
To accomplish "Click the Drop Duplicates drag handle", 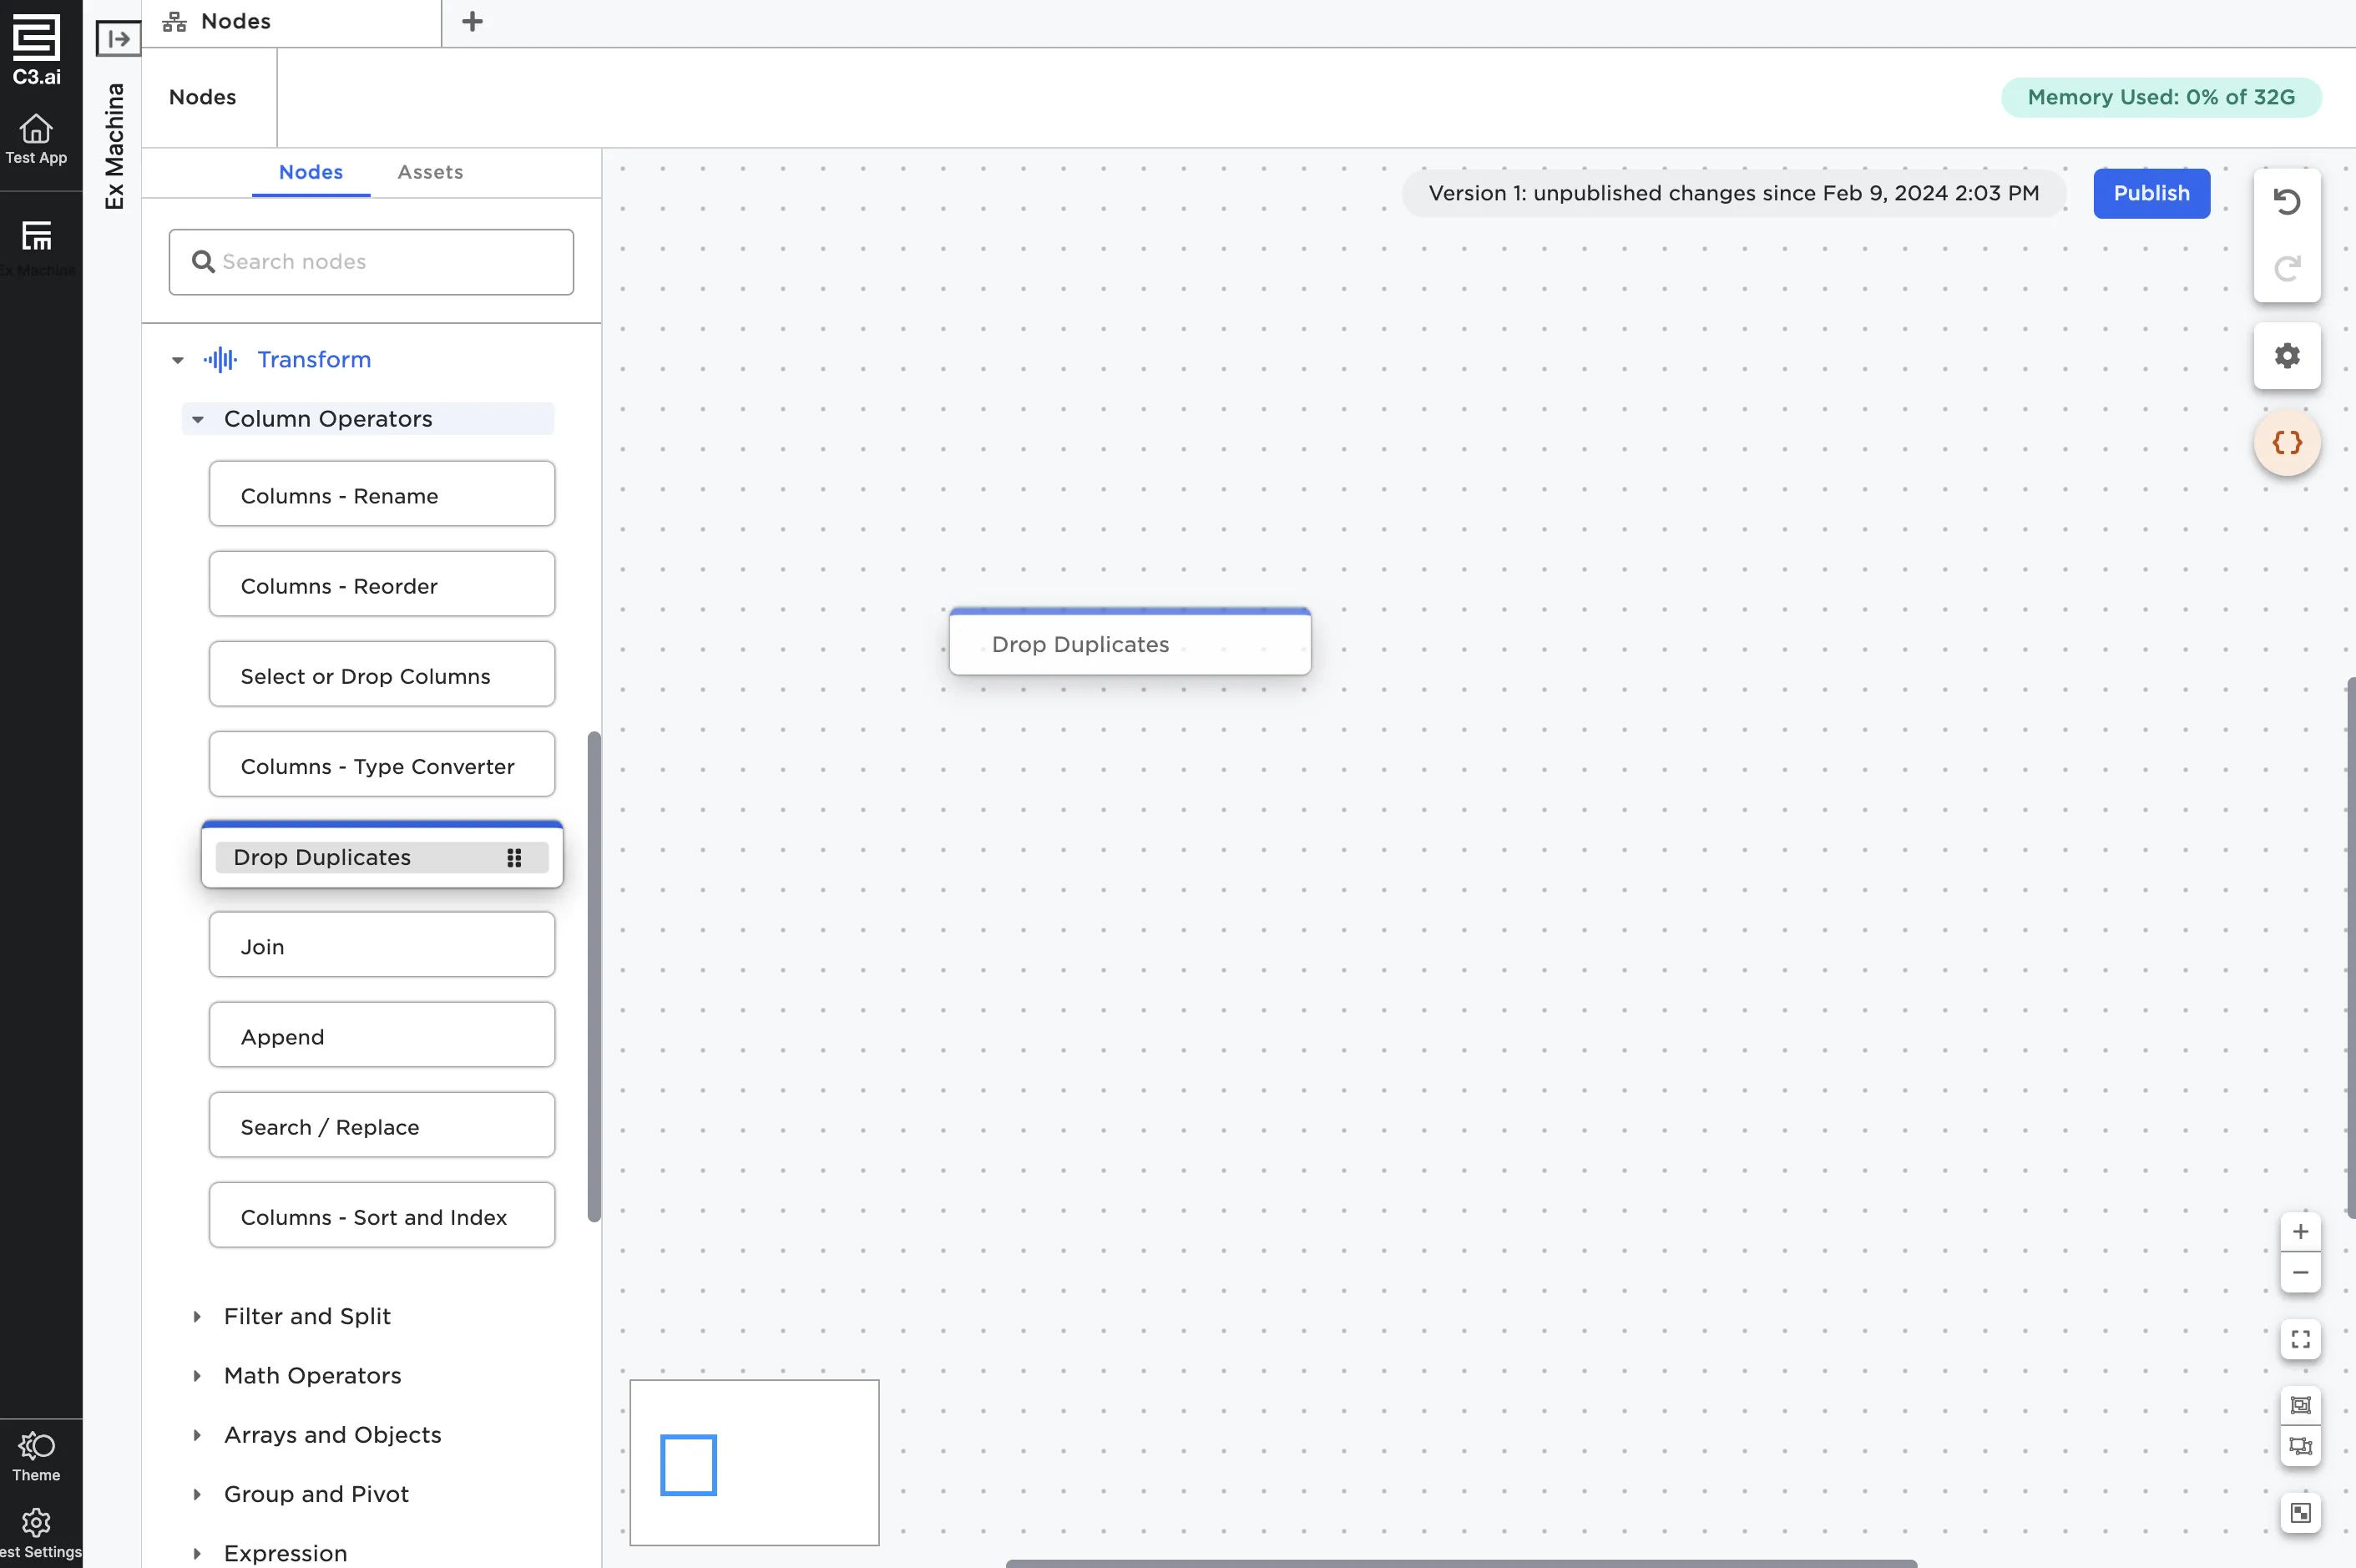I will tap(514, 858).
